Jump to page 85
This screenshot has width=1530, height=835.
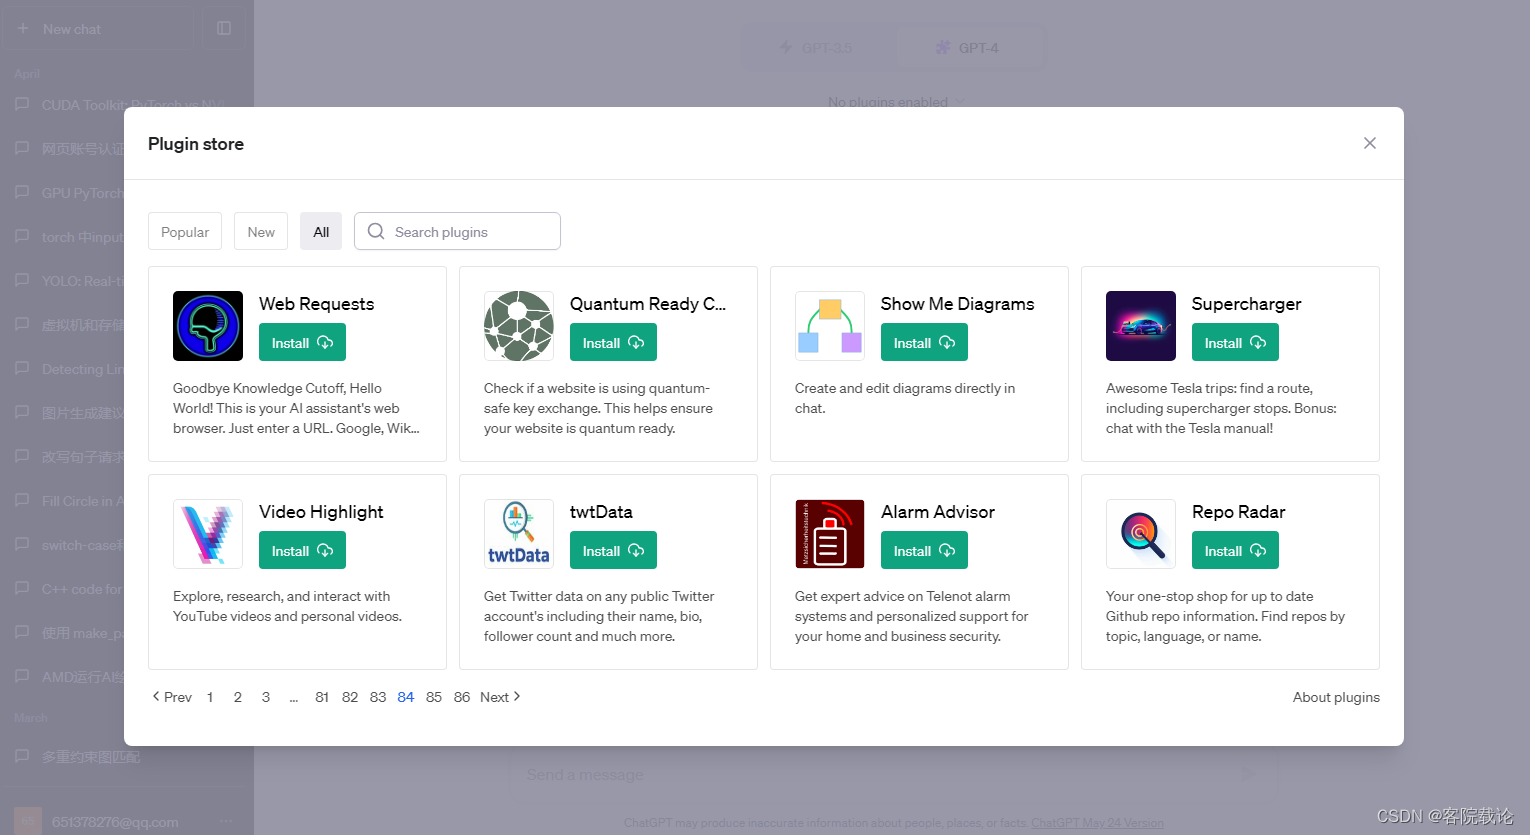point(434,697)
